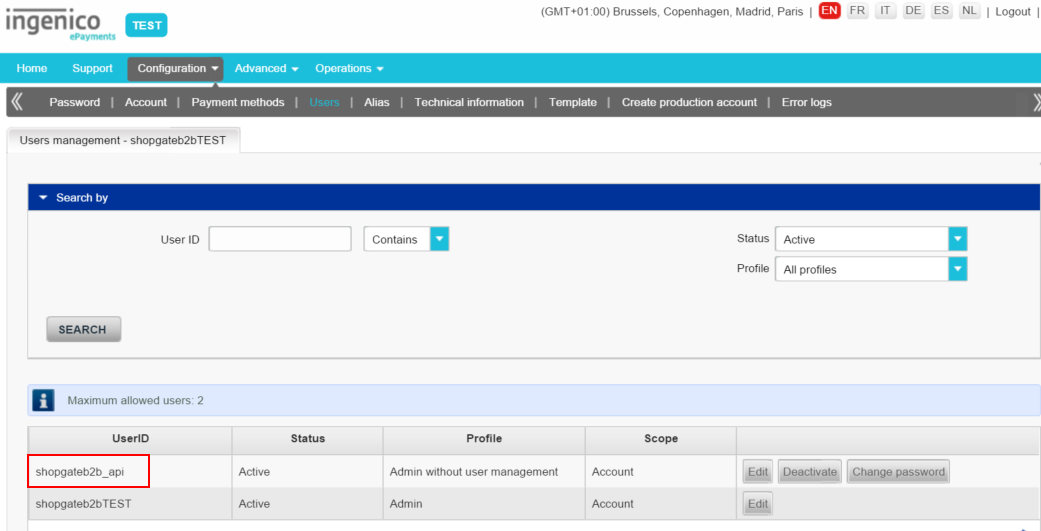This screenshot has height=531, width=1041.
Task: Deactivate the shopgateb2b_api user
Action: point(809,472)
